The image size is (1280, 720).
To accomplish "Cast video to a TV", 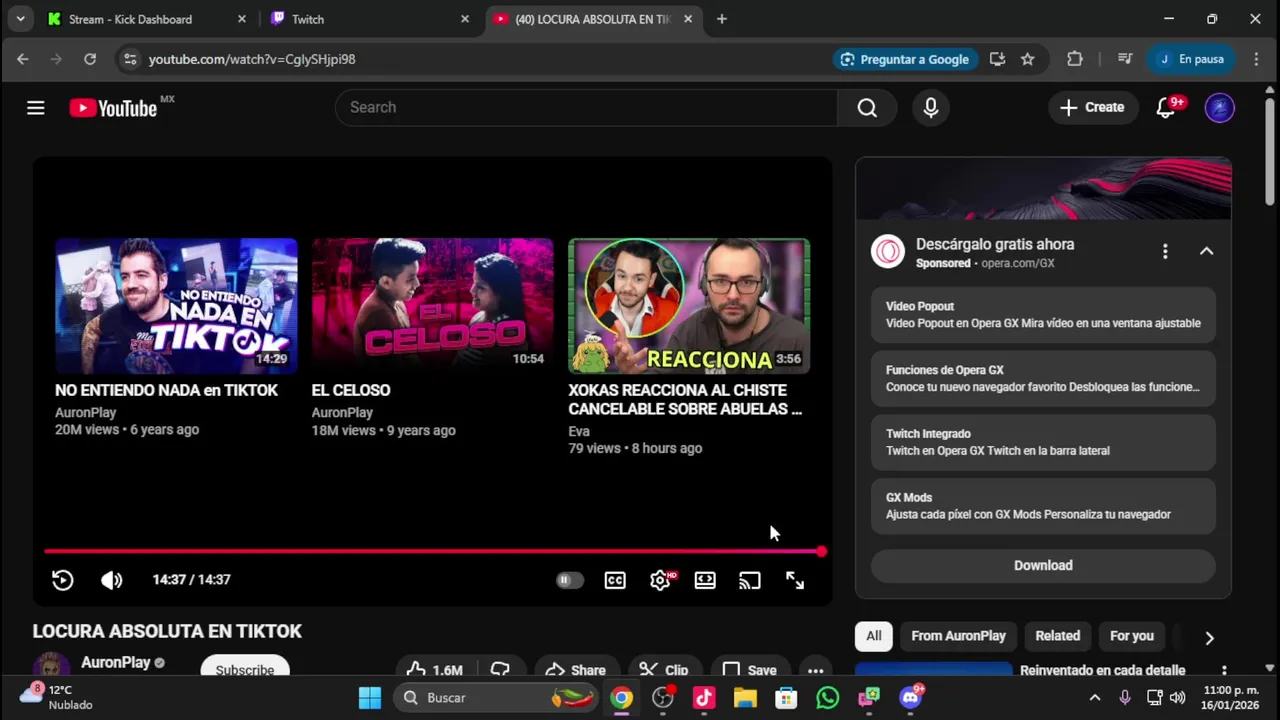I will tap(750, 580).
